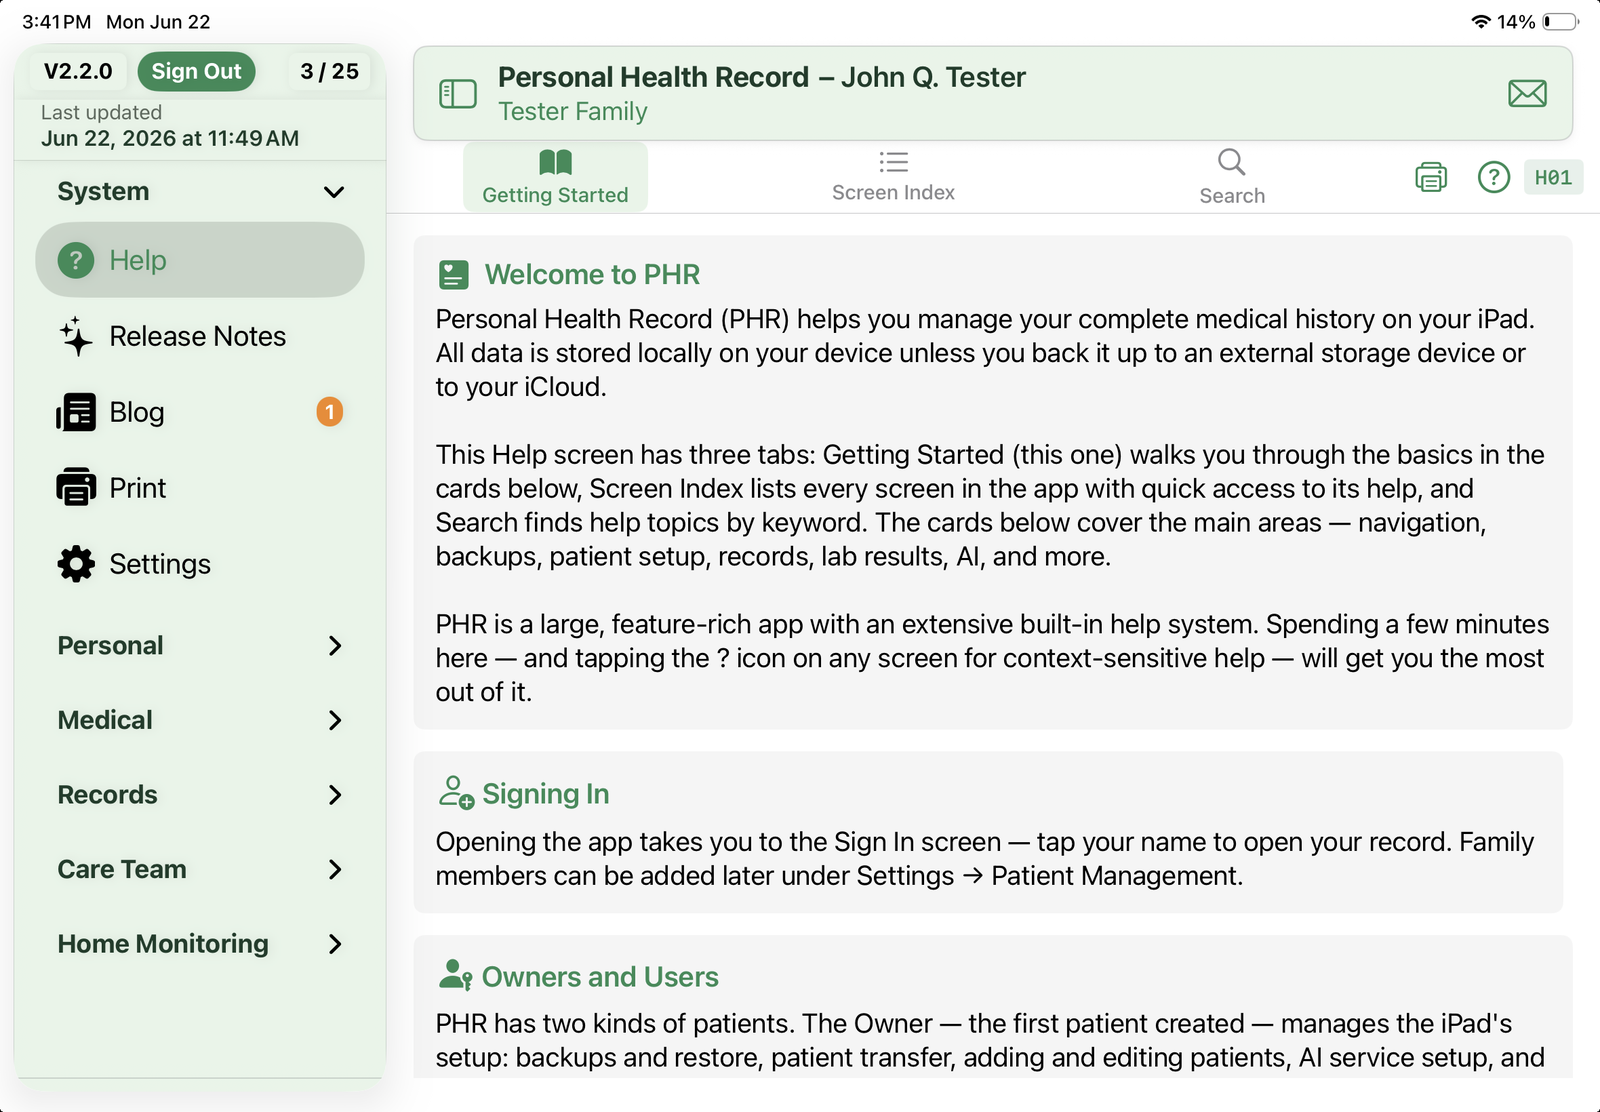Screen dimensions: 1600x1112
Task: Tap the V2.2.0 version badge
Action: tap(78, 71)
